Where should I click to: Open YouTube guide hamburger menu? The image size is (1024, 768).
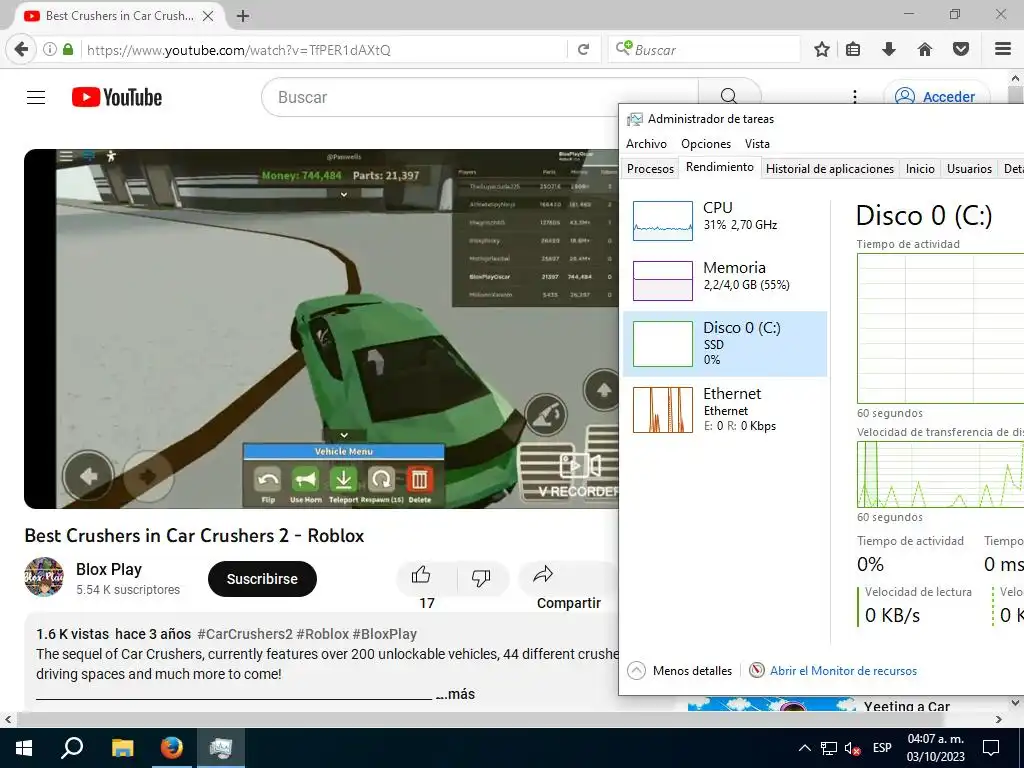tap(36, 97)
